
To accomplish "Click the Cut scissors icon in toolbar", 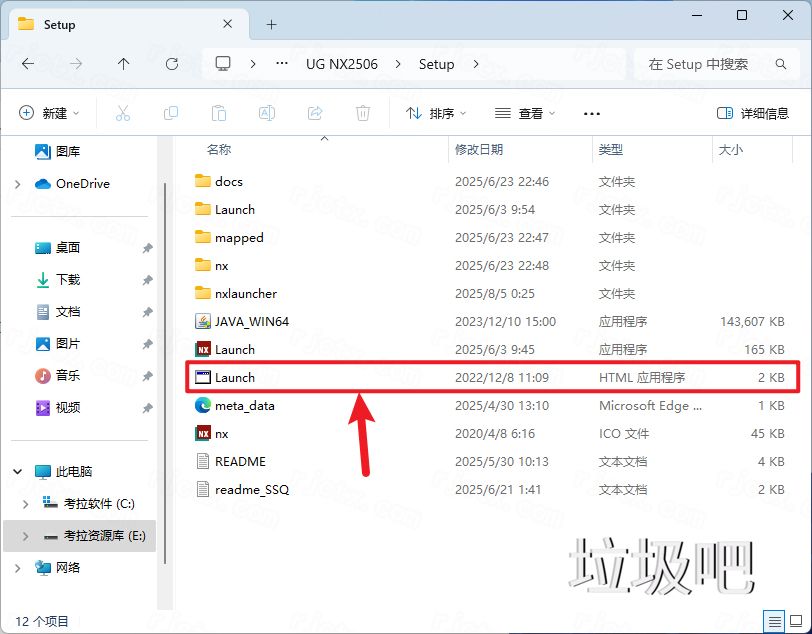I will [x=123, y=113].
